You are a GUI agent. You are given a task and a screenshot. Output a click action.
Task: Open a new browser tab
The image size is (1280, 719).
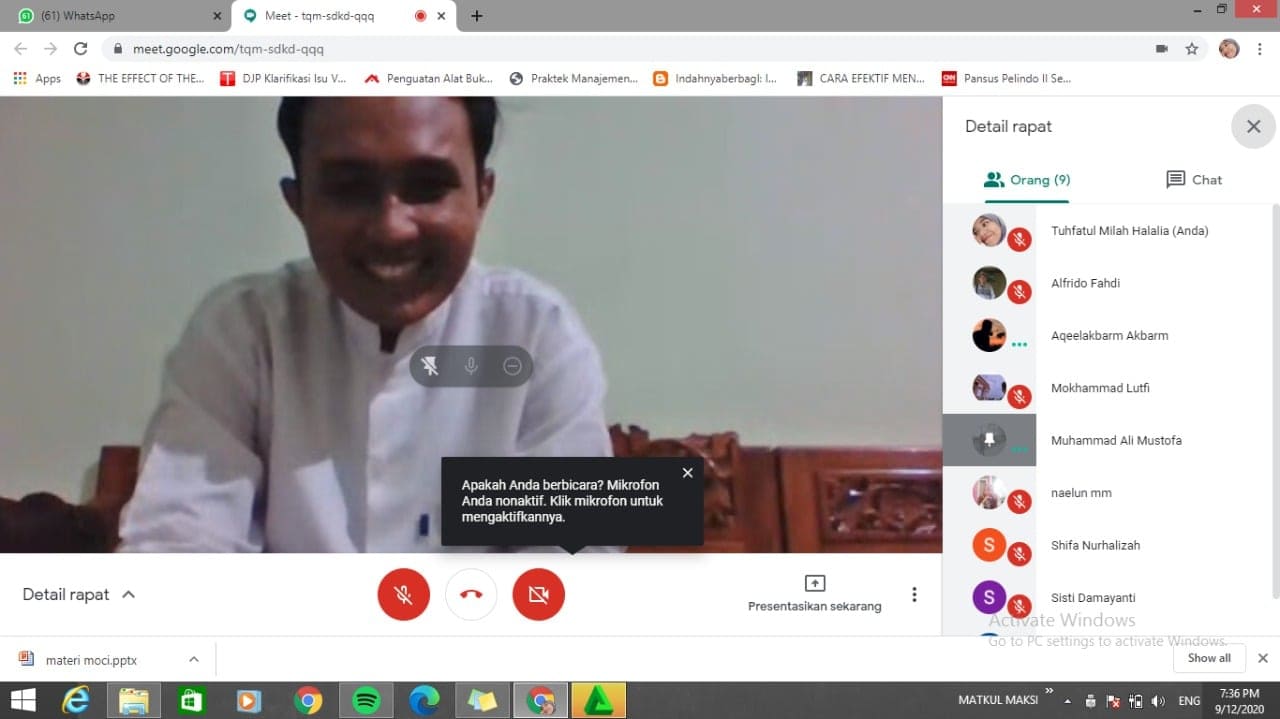(477, 16)
